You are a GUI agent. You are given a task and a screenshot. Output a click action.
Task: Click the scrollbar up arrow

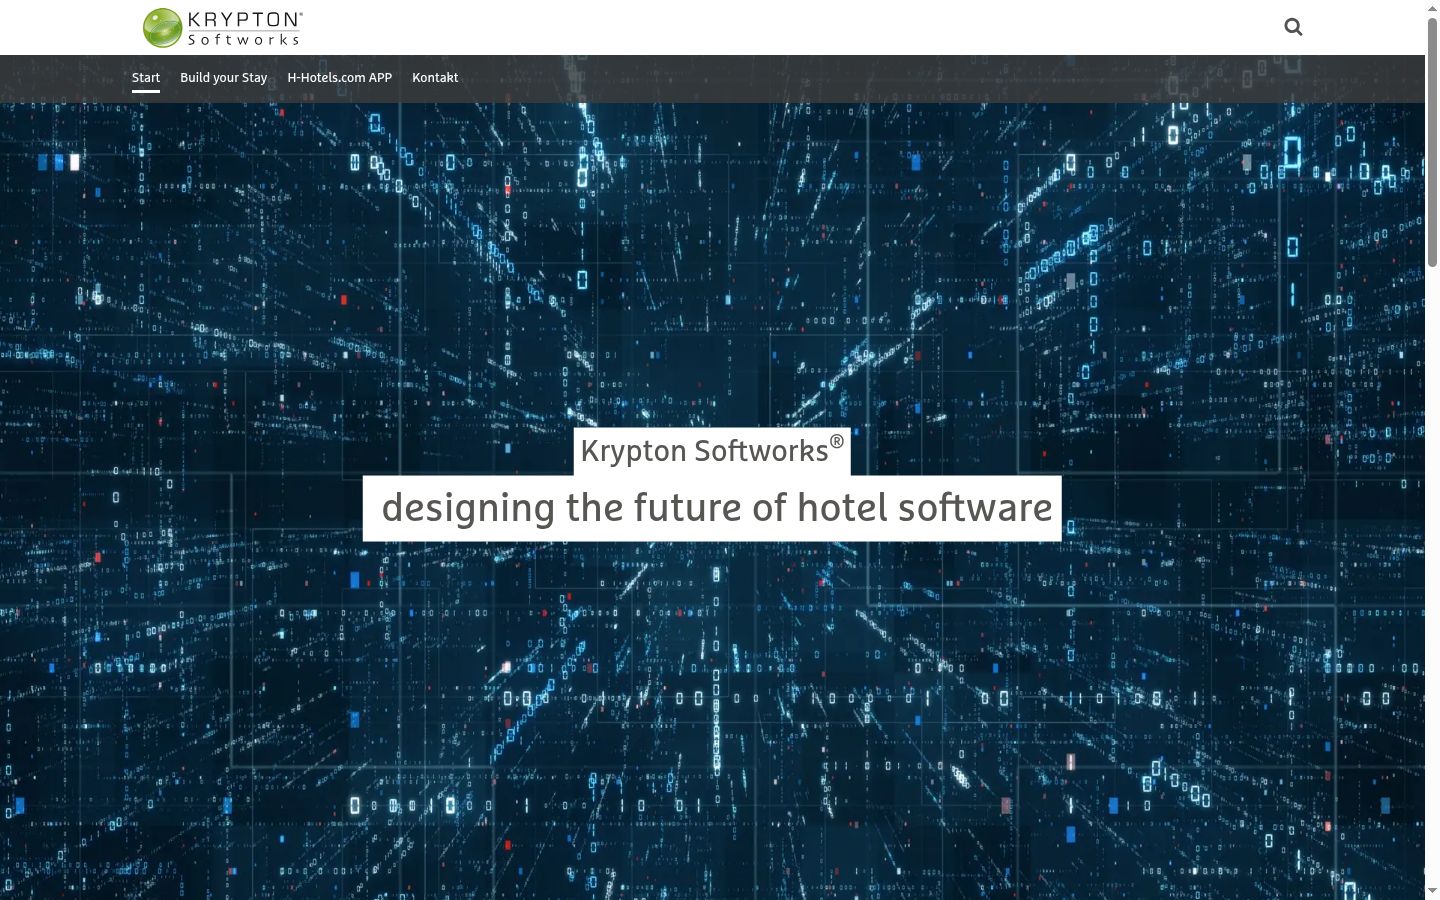1432,7
